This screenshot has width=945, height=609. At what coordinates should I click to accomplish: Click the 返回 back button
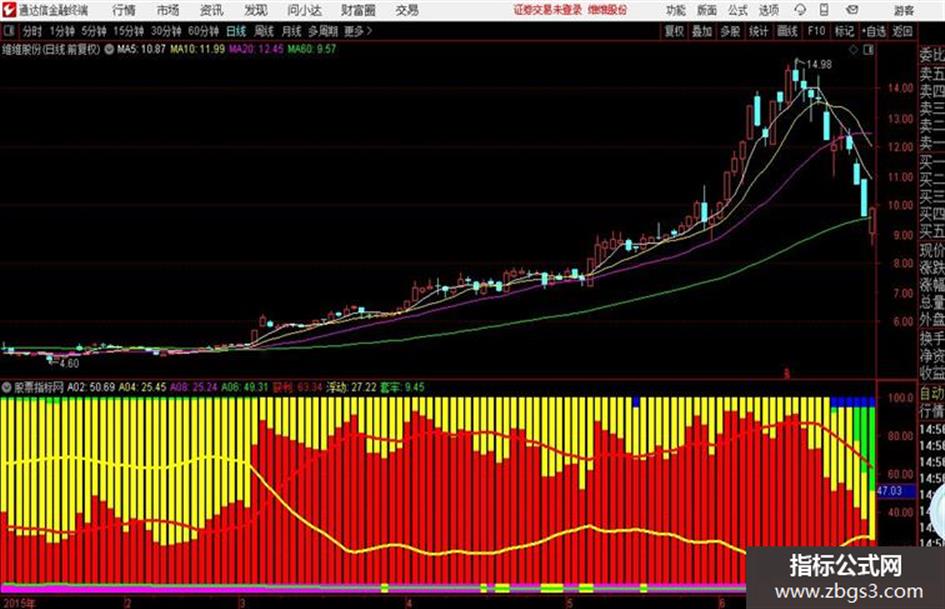[902, 31]
